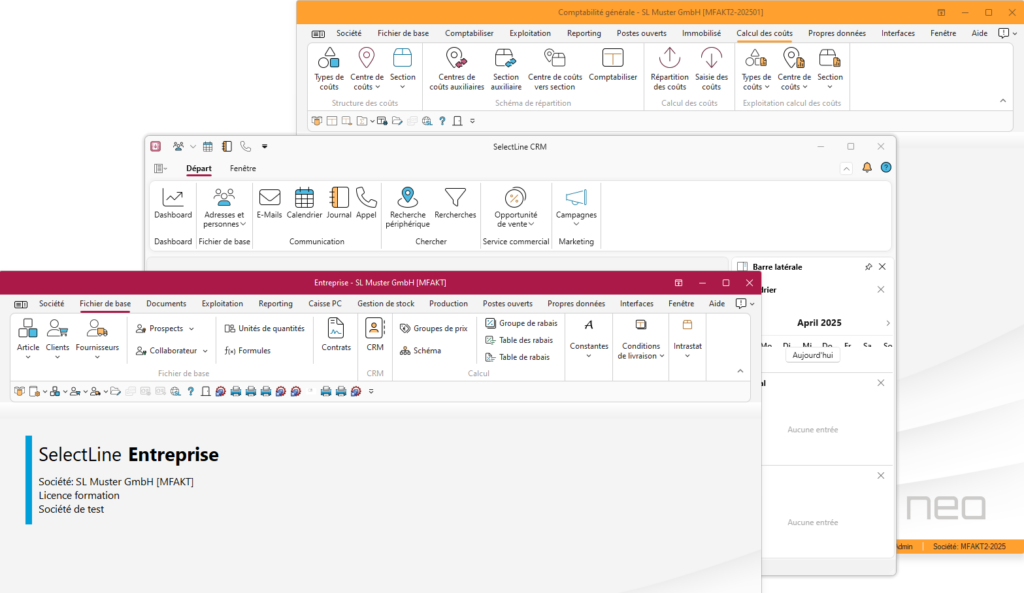This screenshot has width=1024, height=593.
Task: Click help icon in Entreprise quick toolbar
Action: pyautogui.click(x=191, y=392)
